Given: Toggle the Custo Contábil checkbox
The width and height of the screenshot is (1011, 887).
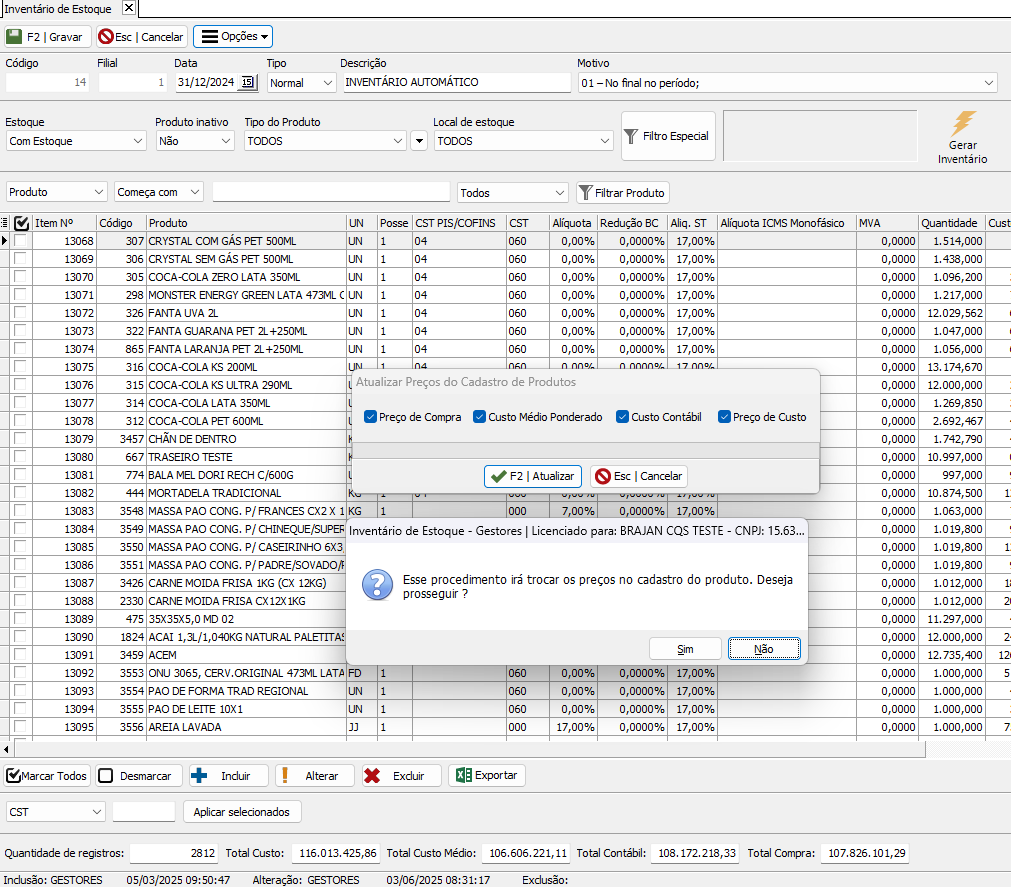Looking at the screenshot, I should pos(623,417).
